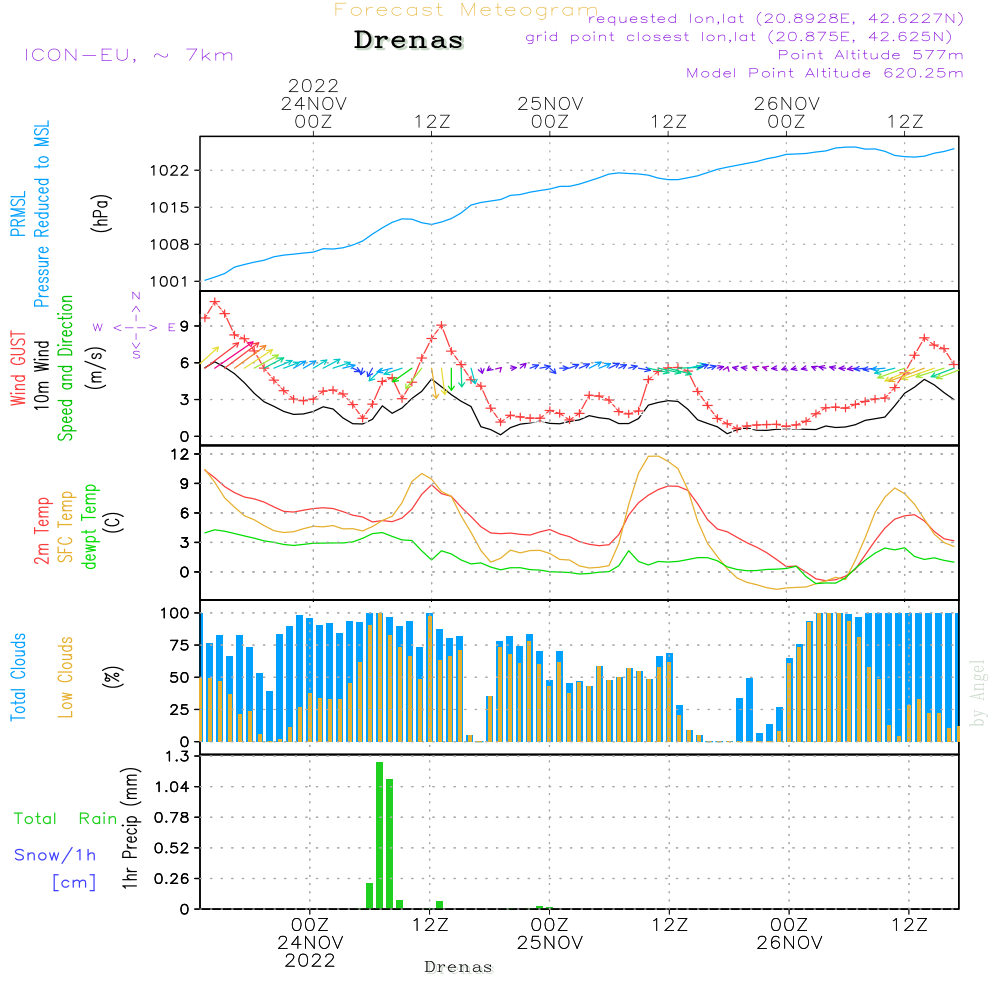Image resolution: width=1000 pixels, height=1000 pixels.
Task: Click the N-W-E-S compass rose
Action: [x=135, y=327]
